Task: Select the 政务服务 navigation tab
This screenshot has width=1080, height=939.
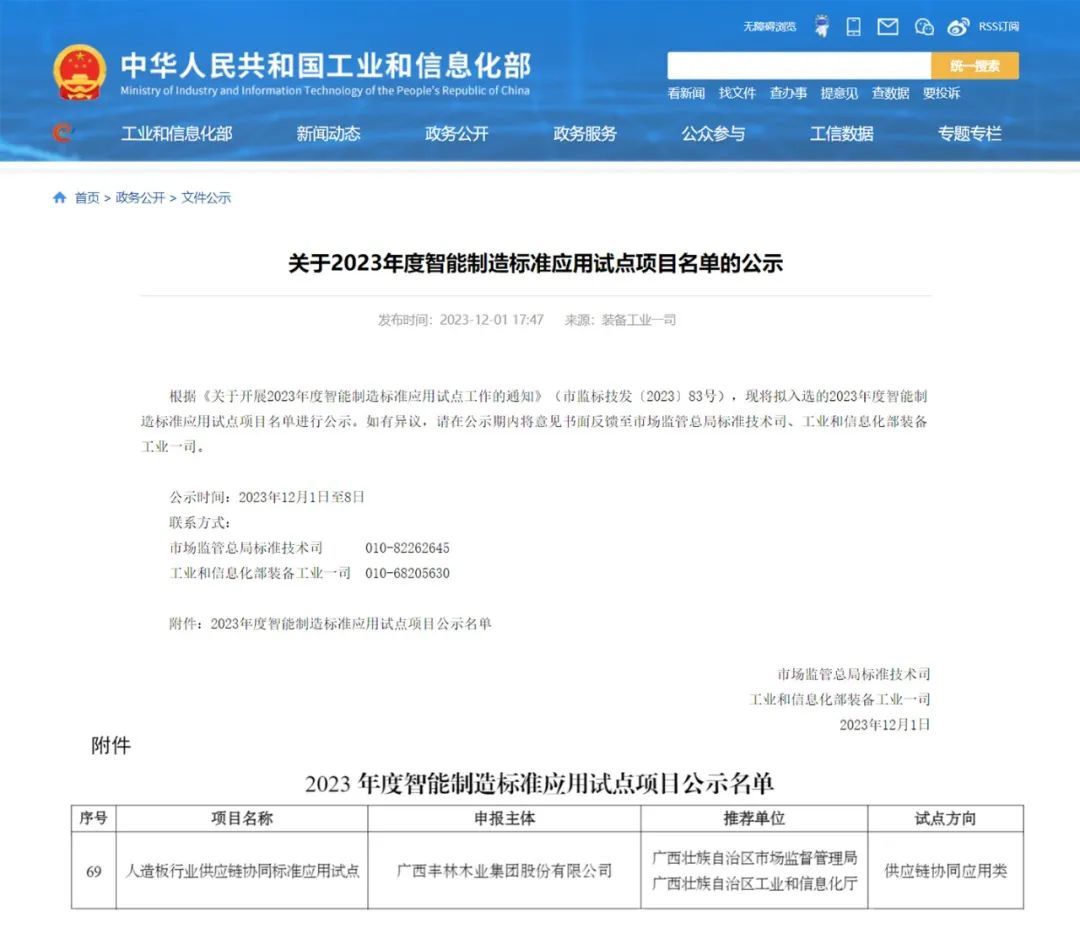Action: (585, 133)
